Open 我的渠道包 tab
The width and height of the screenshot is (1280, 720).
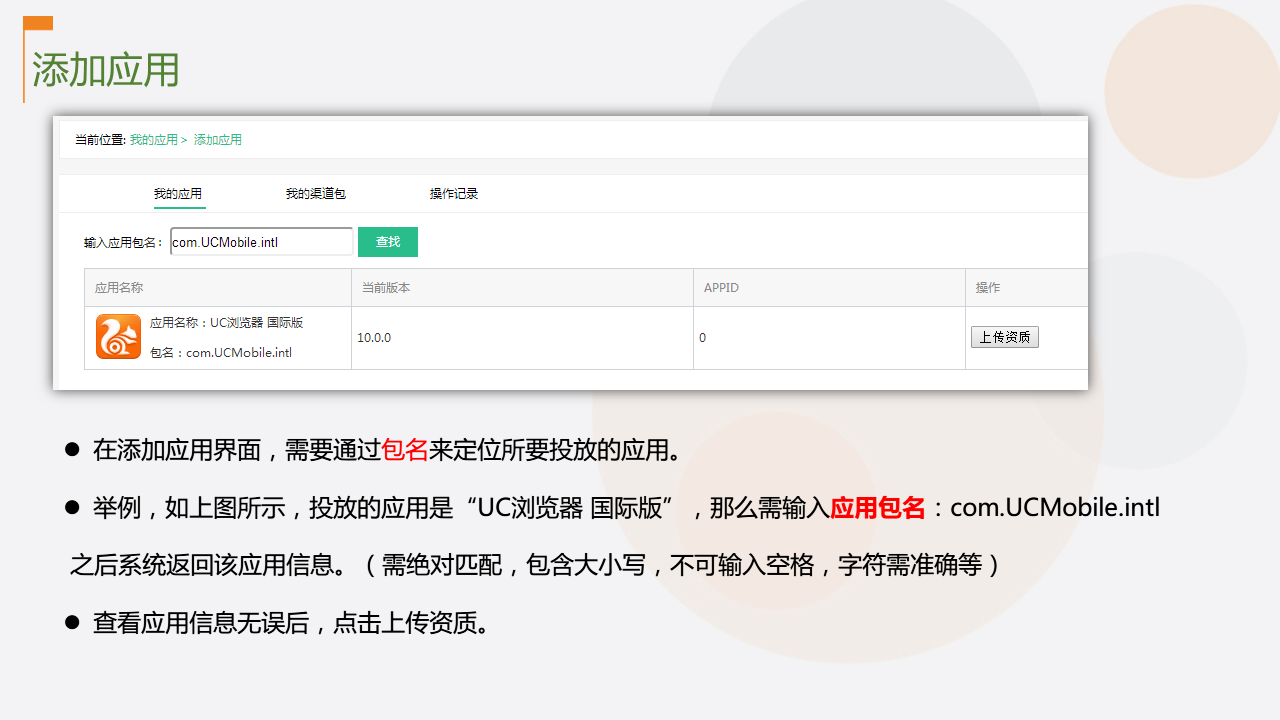[316, 194]
